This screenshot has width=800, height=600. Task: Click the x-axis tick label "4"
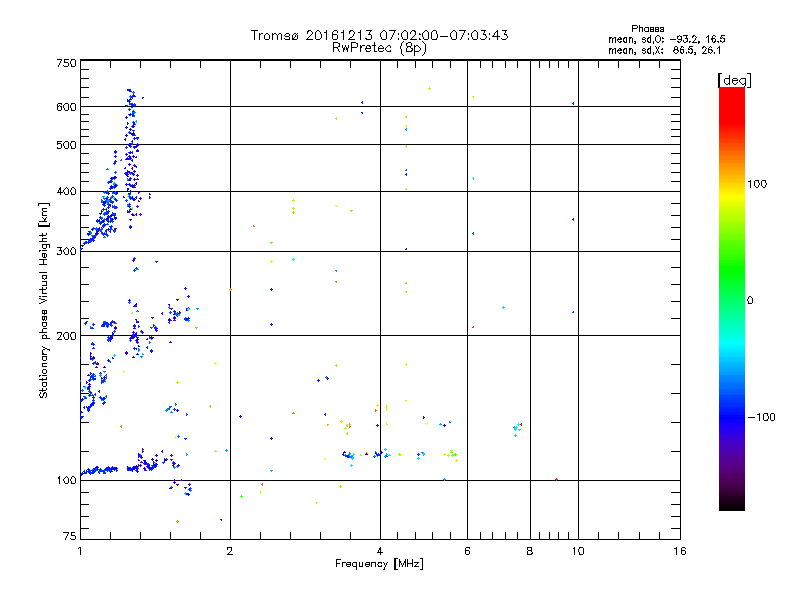[380, 551]
